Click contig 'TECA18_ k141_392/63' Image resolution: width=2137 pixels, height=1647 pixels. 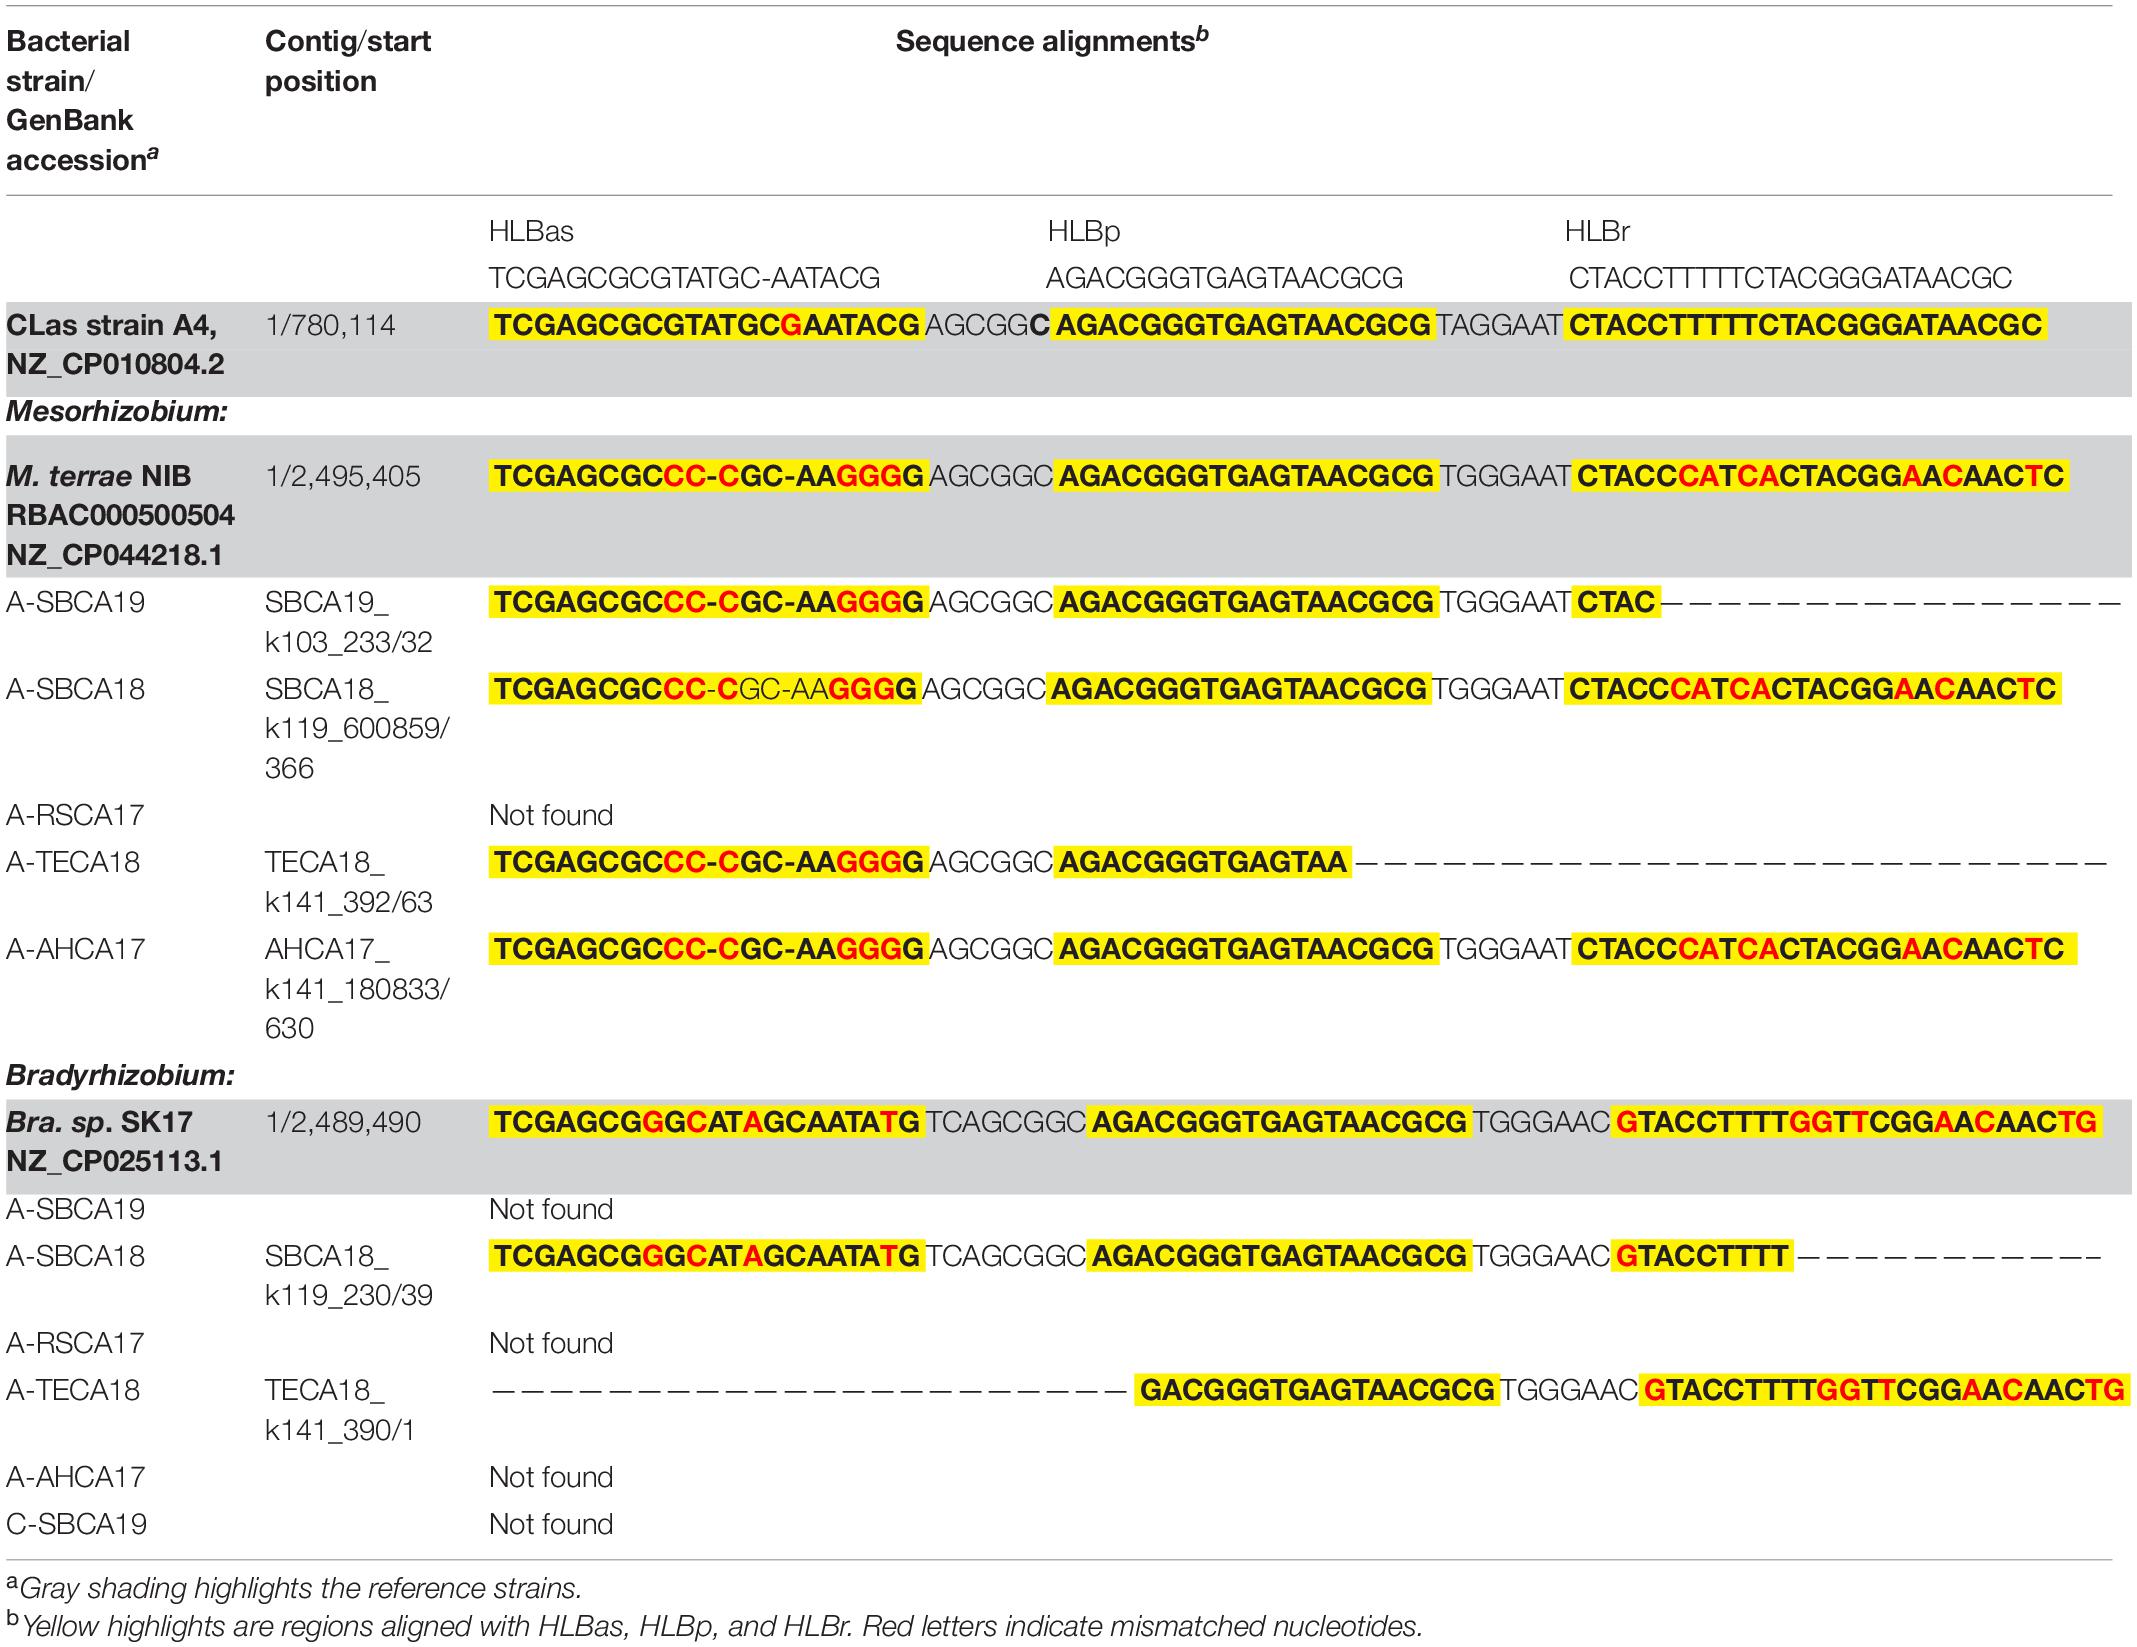point(348,882)
